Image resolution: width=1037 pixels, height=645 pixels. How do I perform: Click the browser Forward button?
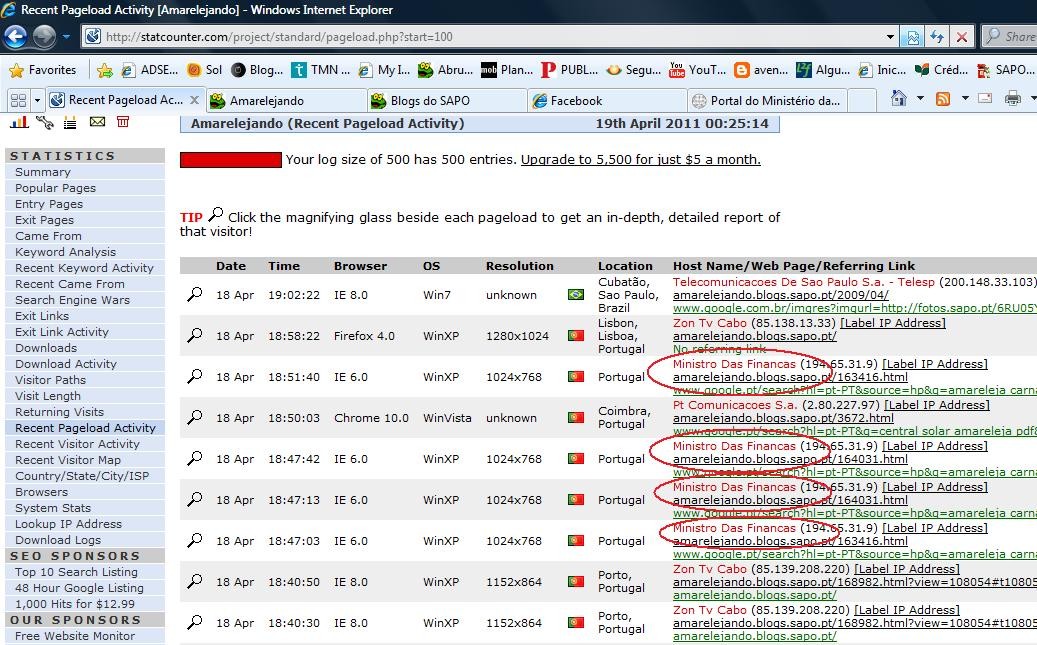coord(44,36)
